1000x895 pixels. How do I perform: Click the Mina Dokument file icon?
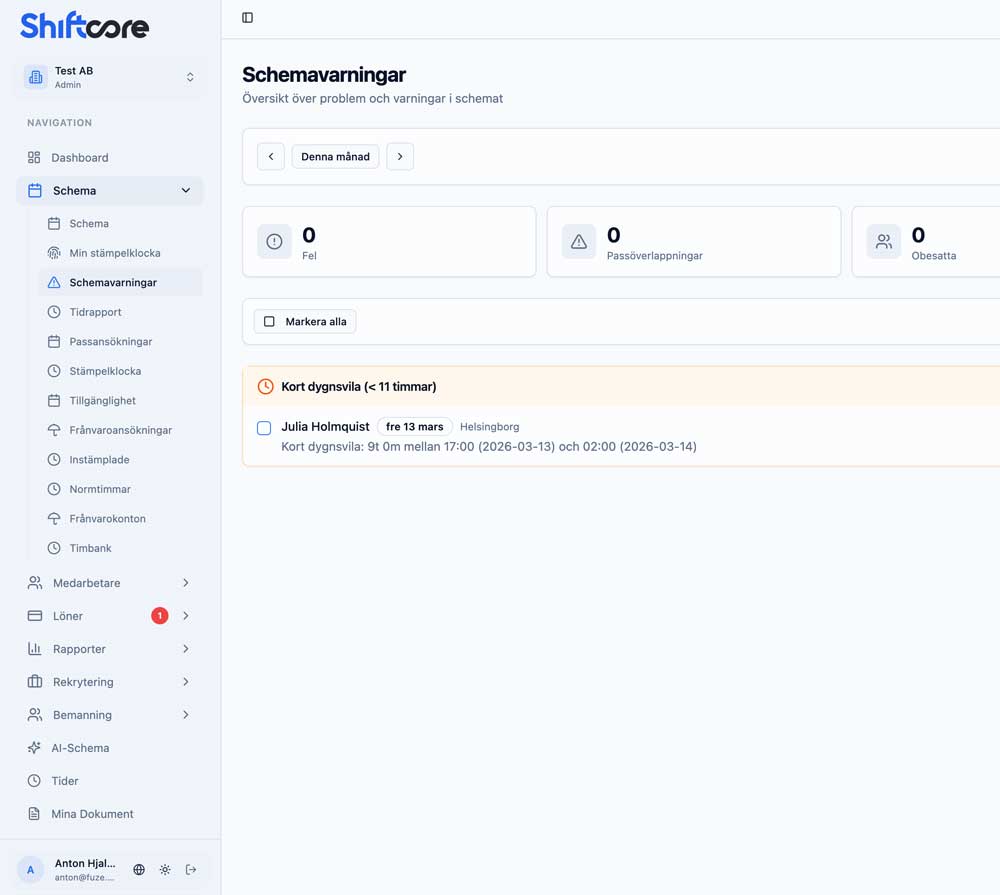coord(34,814)
